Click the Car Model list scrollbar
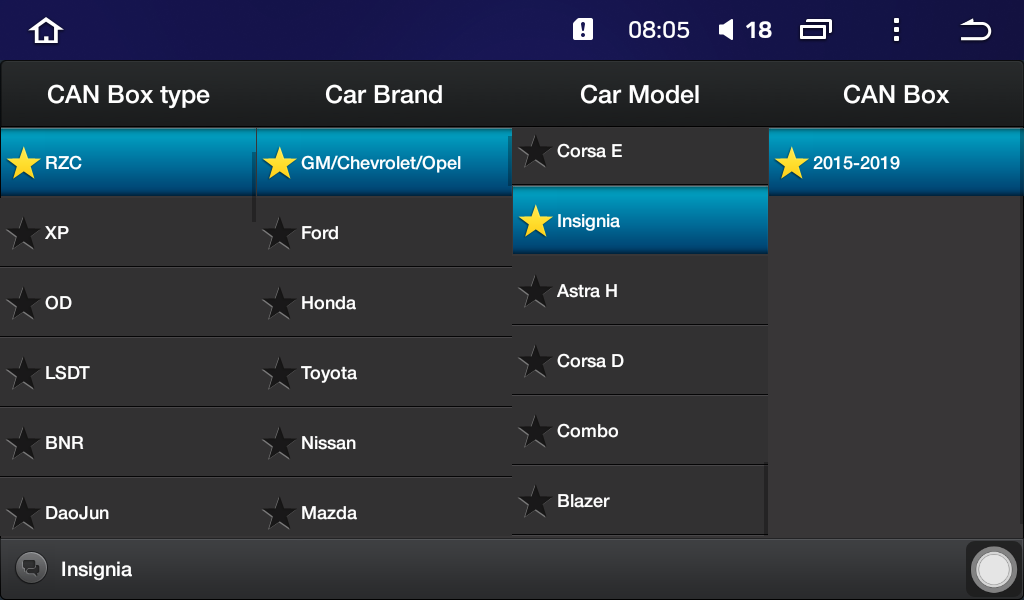 [x=765, y=498]
